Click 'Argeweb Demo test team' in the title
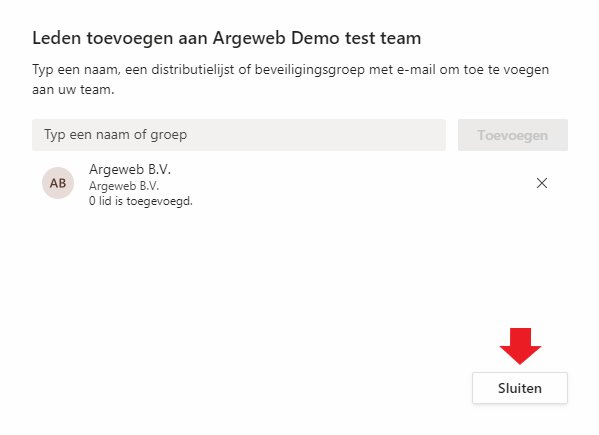 tap(317, 38)
